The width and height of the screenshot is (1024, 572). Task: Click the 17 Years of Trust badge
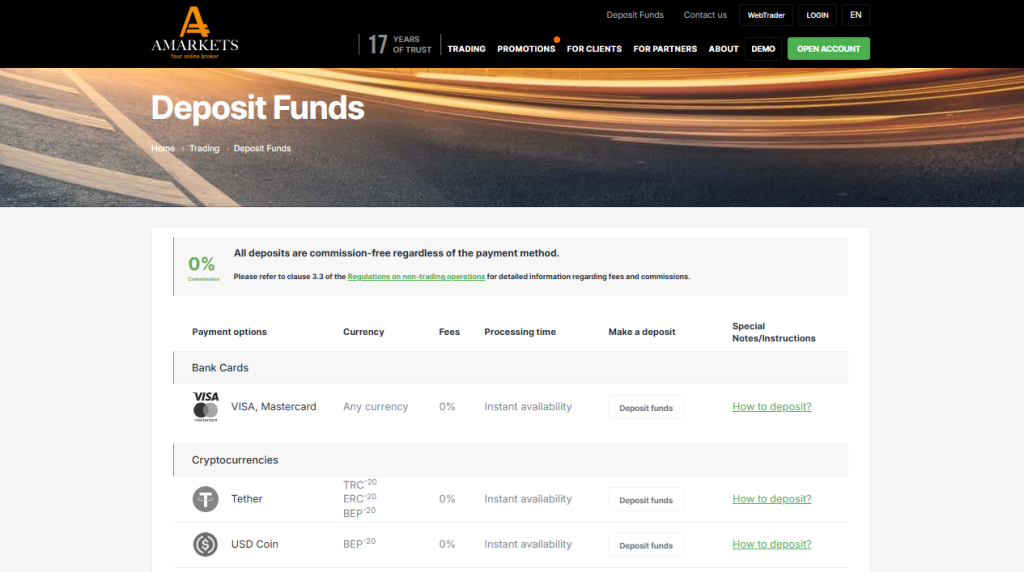(x=399, y=44)
